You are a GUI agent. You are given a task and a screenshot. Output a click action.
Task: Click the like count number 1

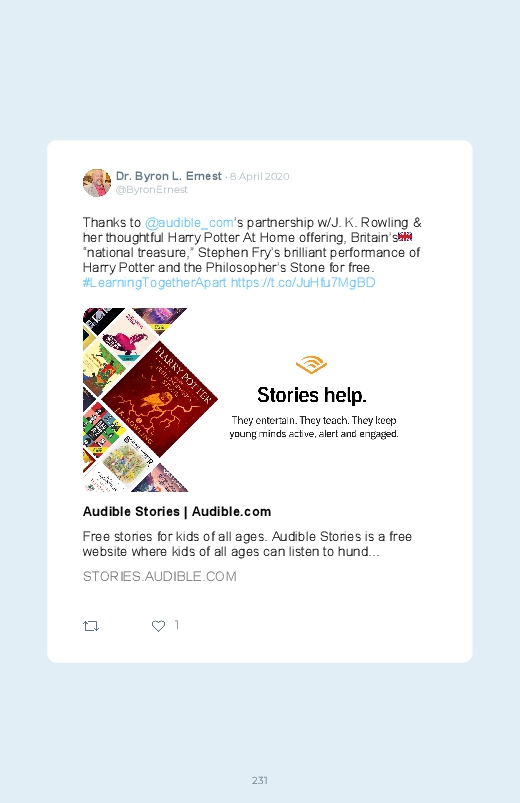pyautogui.click(x=176, y=625)
